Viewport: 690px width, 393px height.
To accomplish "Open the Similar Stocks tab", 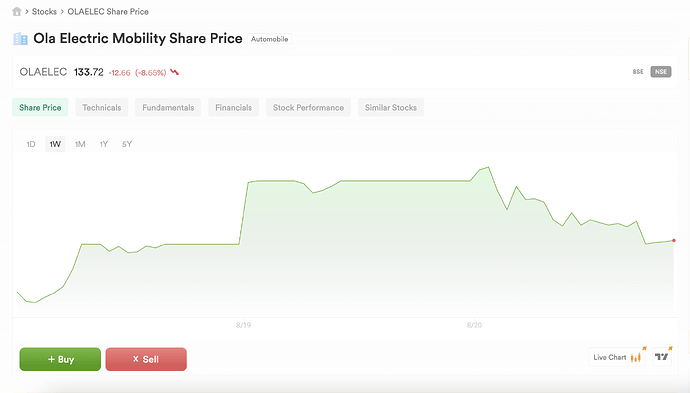I will click(x=391, y=107).
